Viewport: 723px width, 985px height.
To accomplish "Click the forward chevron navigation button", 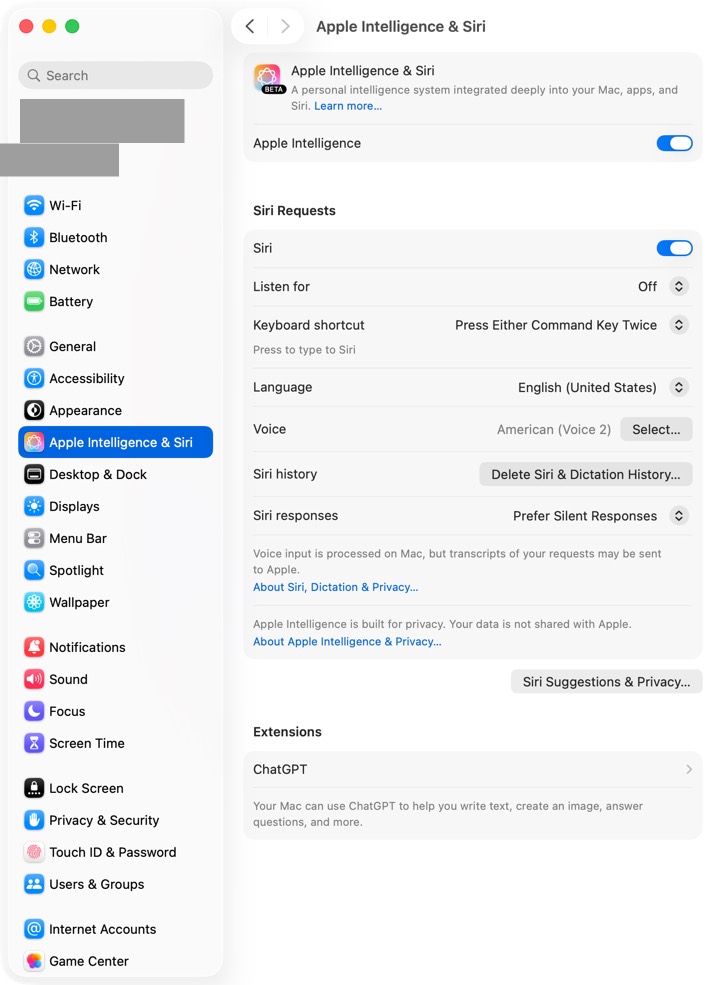I will click(285, 26).
